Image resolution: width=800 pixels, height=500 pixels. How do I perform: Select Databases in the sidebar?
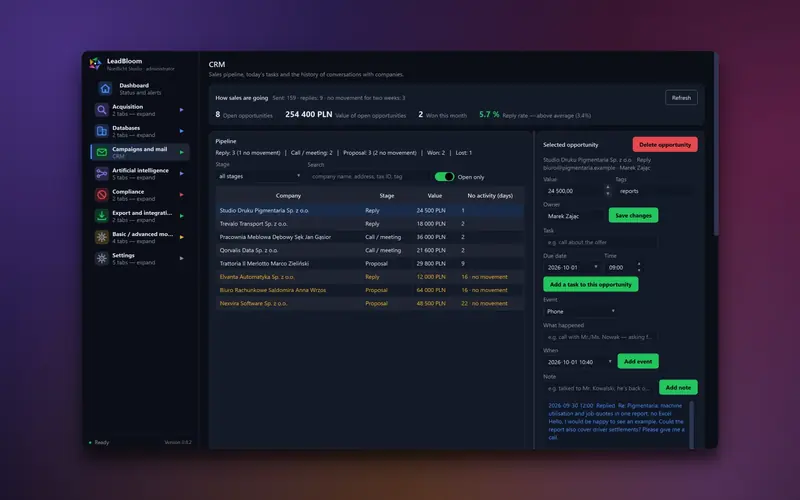pyautogui.click(x=140, y=131)
